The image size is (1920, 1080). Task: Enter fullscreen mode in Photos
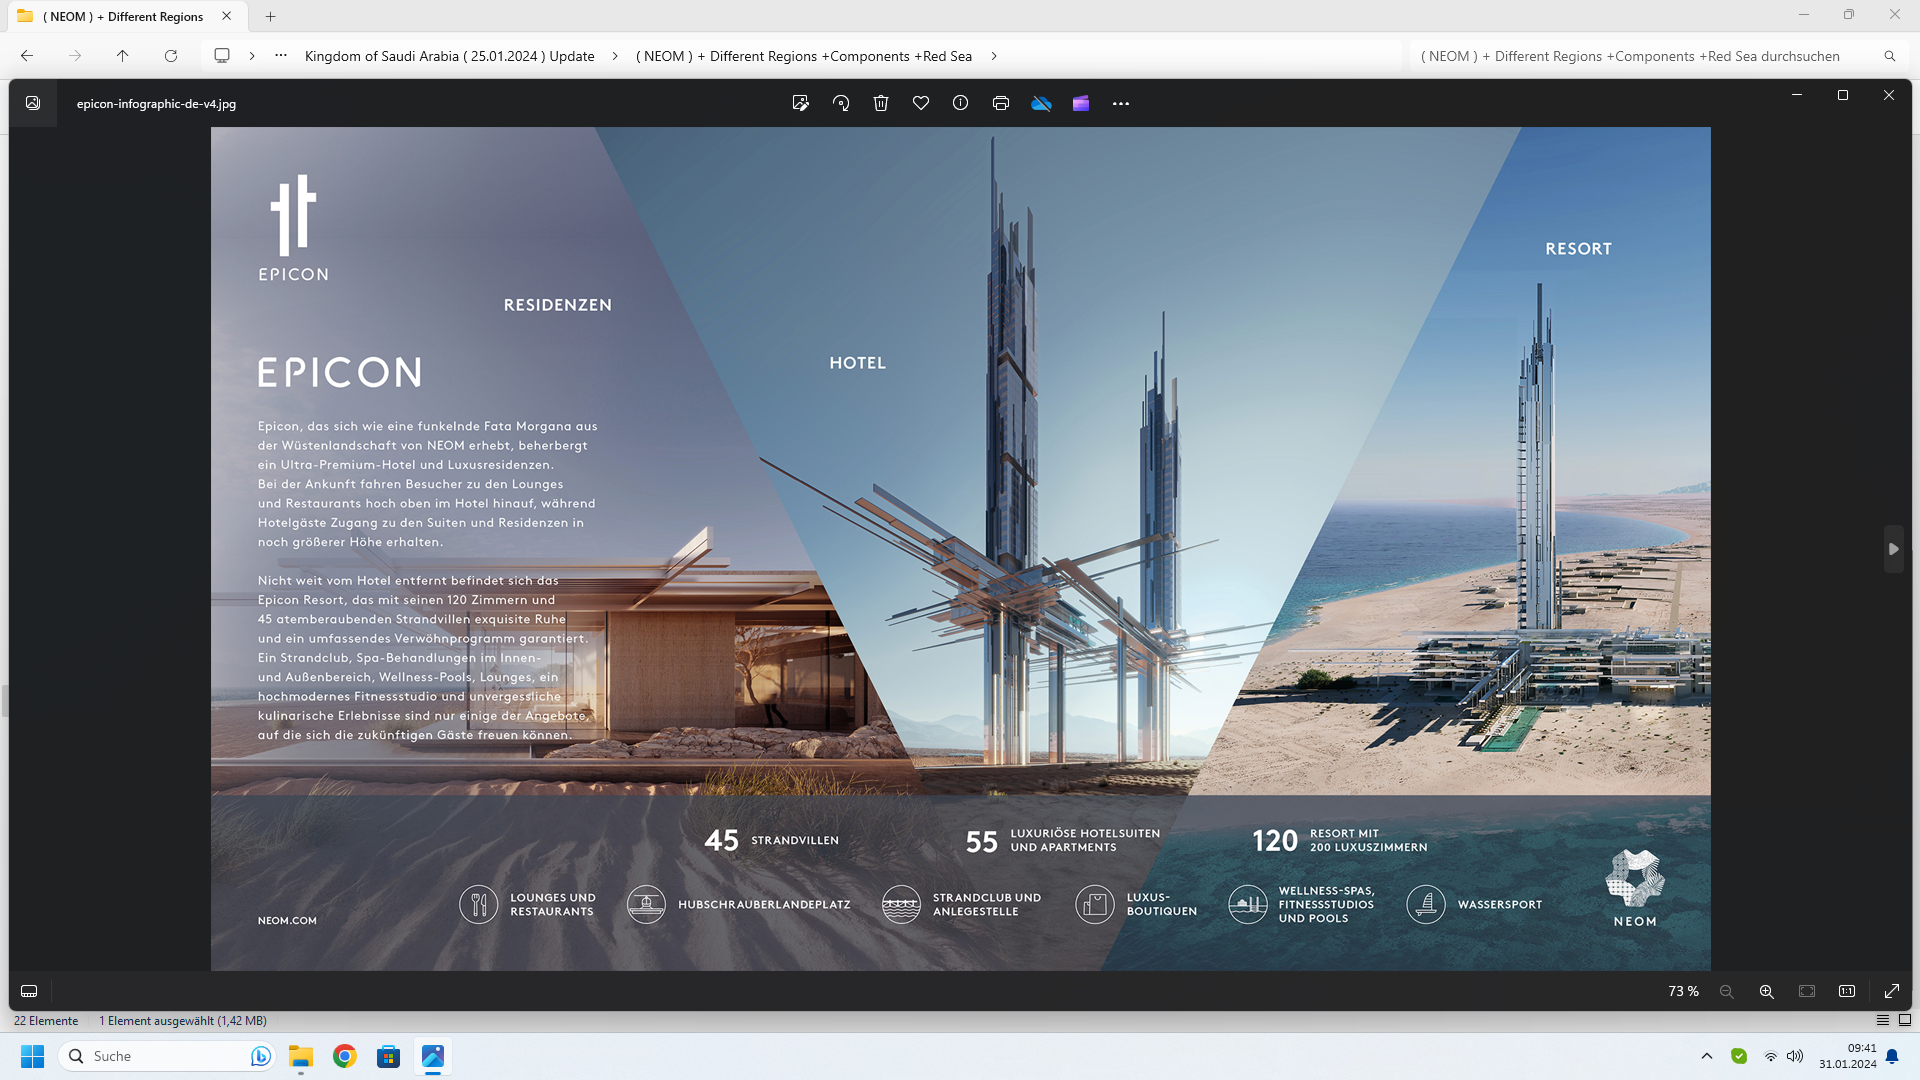(x=1892, y=991)
